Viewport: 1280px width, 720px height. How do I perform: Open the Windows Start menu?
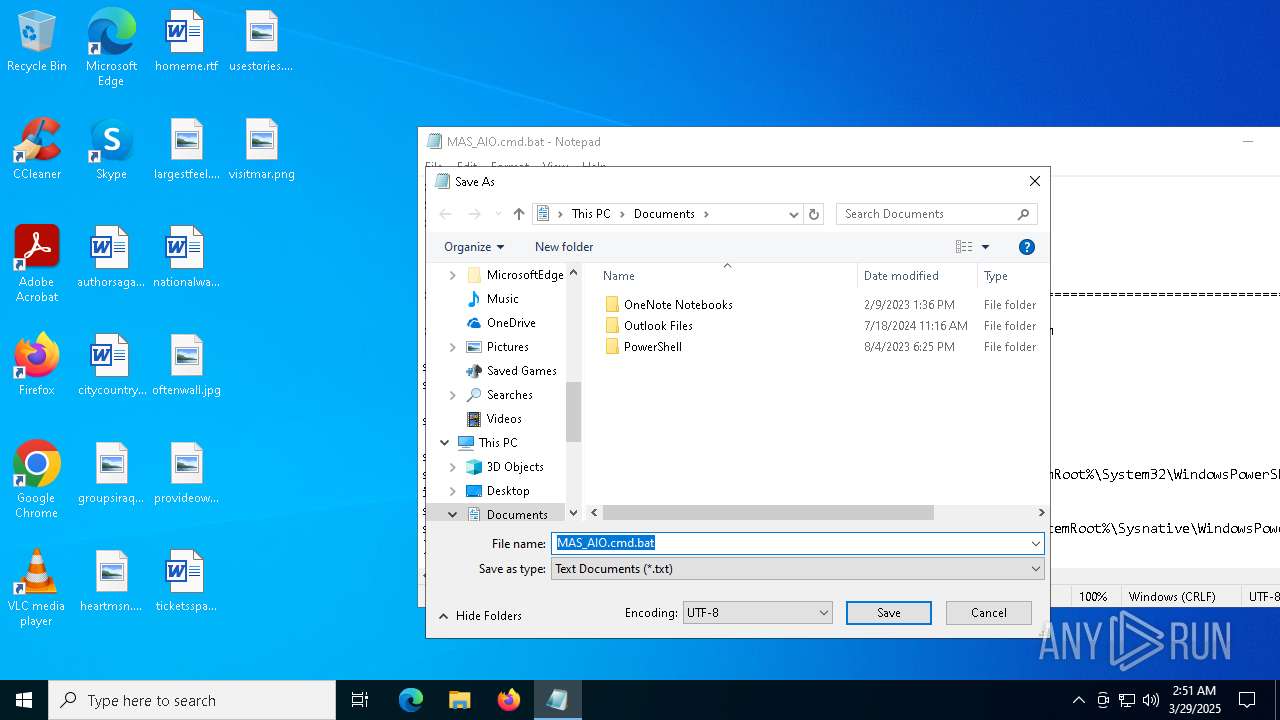click(x=24, y=700)
